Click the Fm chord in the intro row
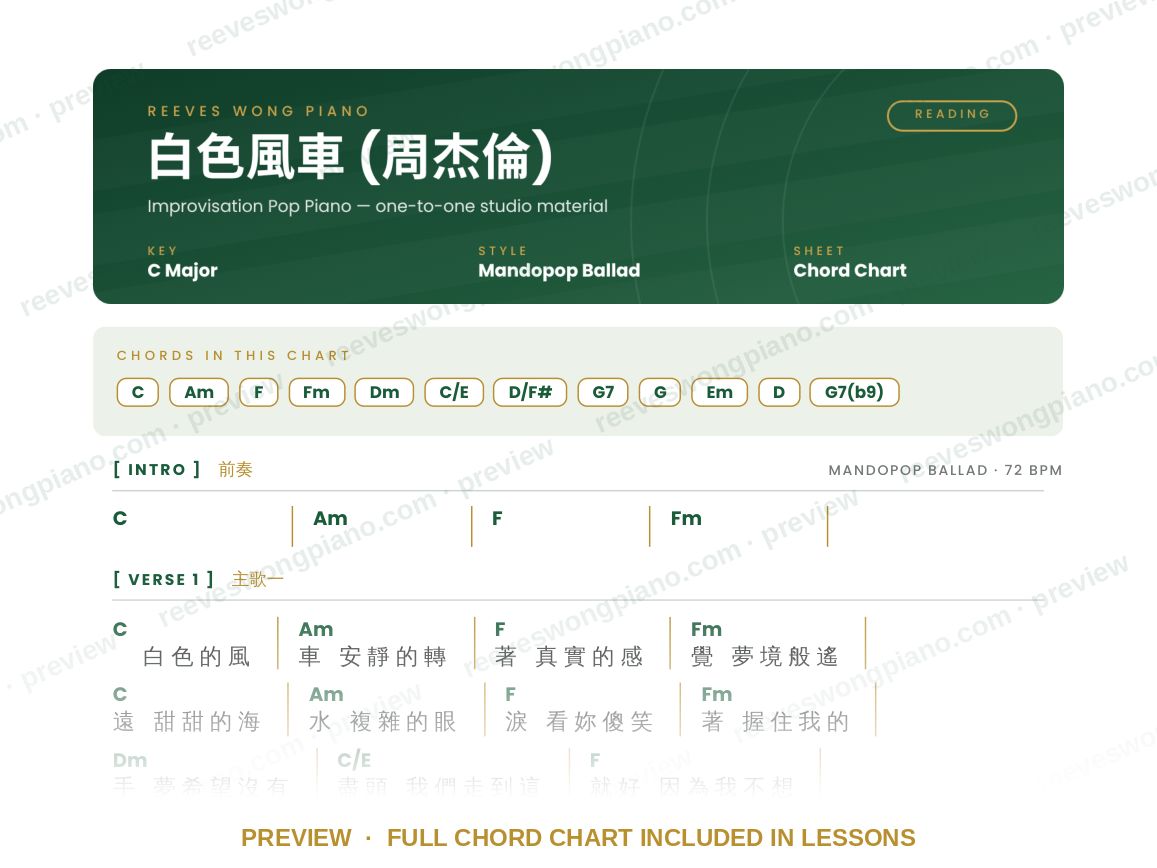 pyautogui.click(x=686, y=518)
